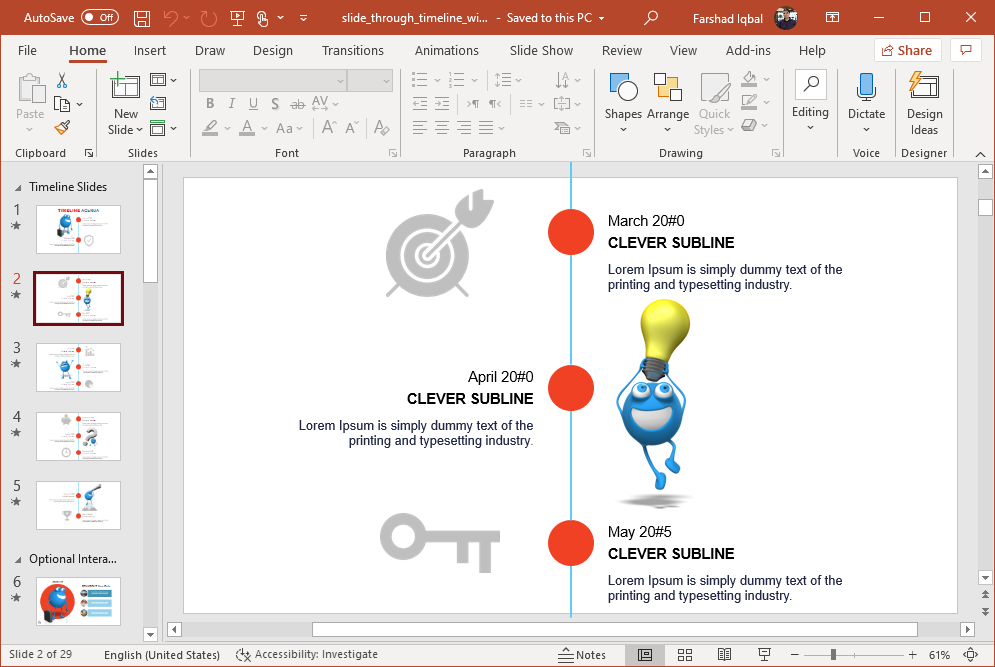995x667 pixels.
Task: Switch to the Transitions tab
Action: pos(353,50)
